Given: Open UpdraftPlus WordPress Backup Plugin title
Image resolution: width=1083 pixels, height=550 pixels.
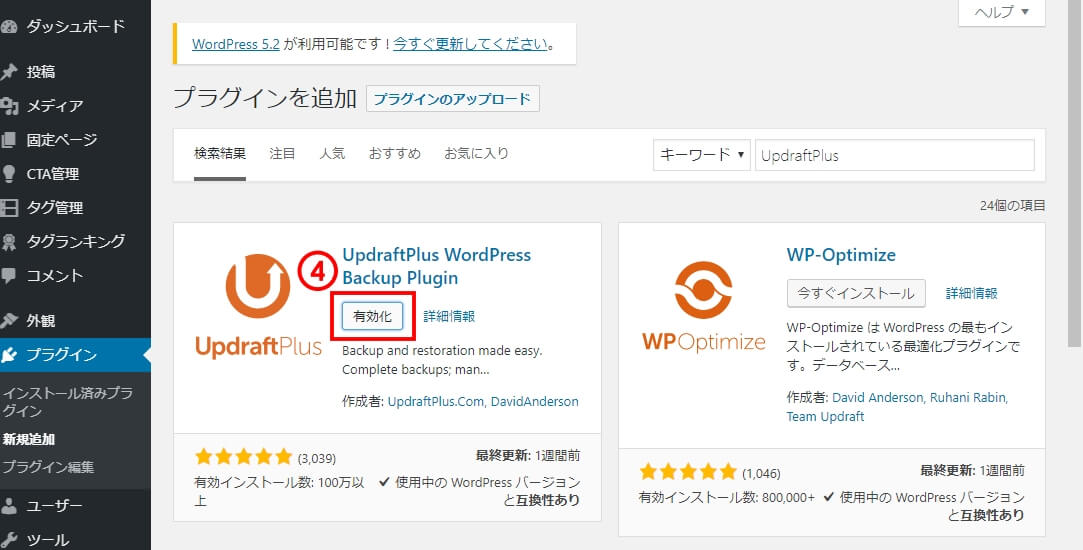Looking at the screenshot, I should point(437,266).
